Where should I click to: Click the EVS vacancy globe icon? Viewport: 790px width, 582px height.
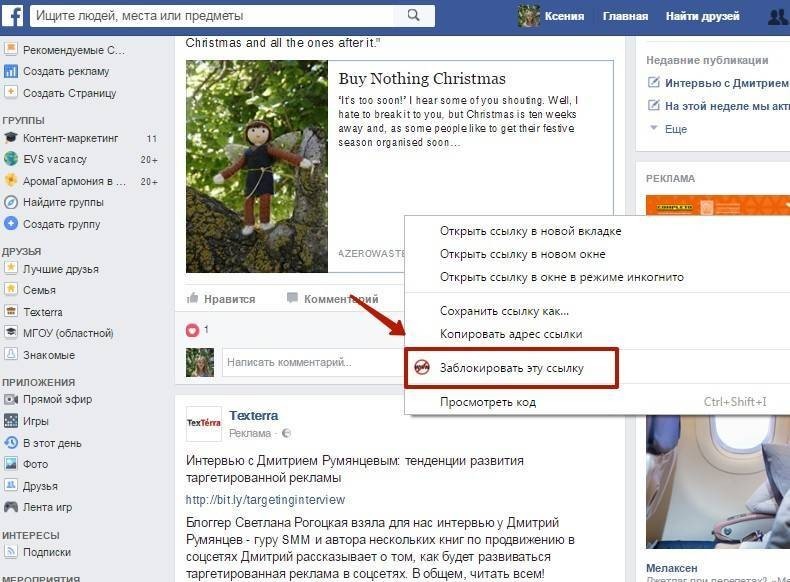[11, 159]
